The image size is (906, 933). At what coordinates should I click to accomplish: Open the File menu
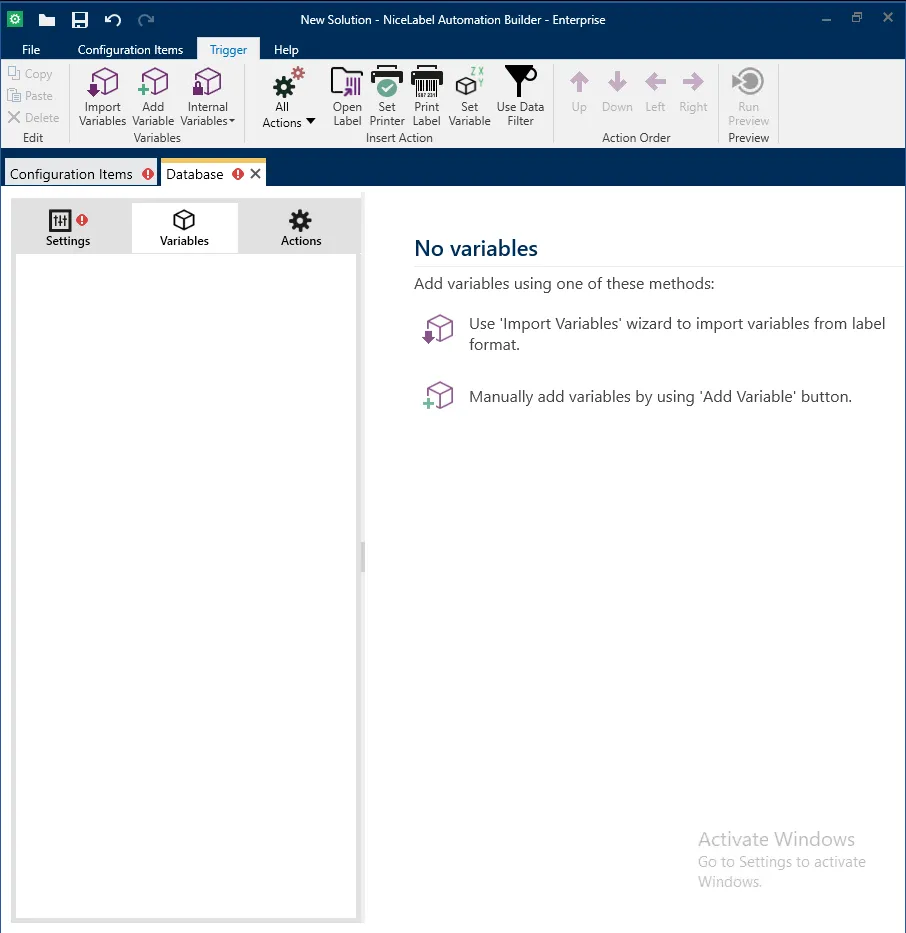tap(31, 49)
